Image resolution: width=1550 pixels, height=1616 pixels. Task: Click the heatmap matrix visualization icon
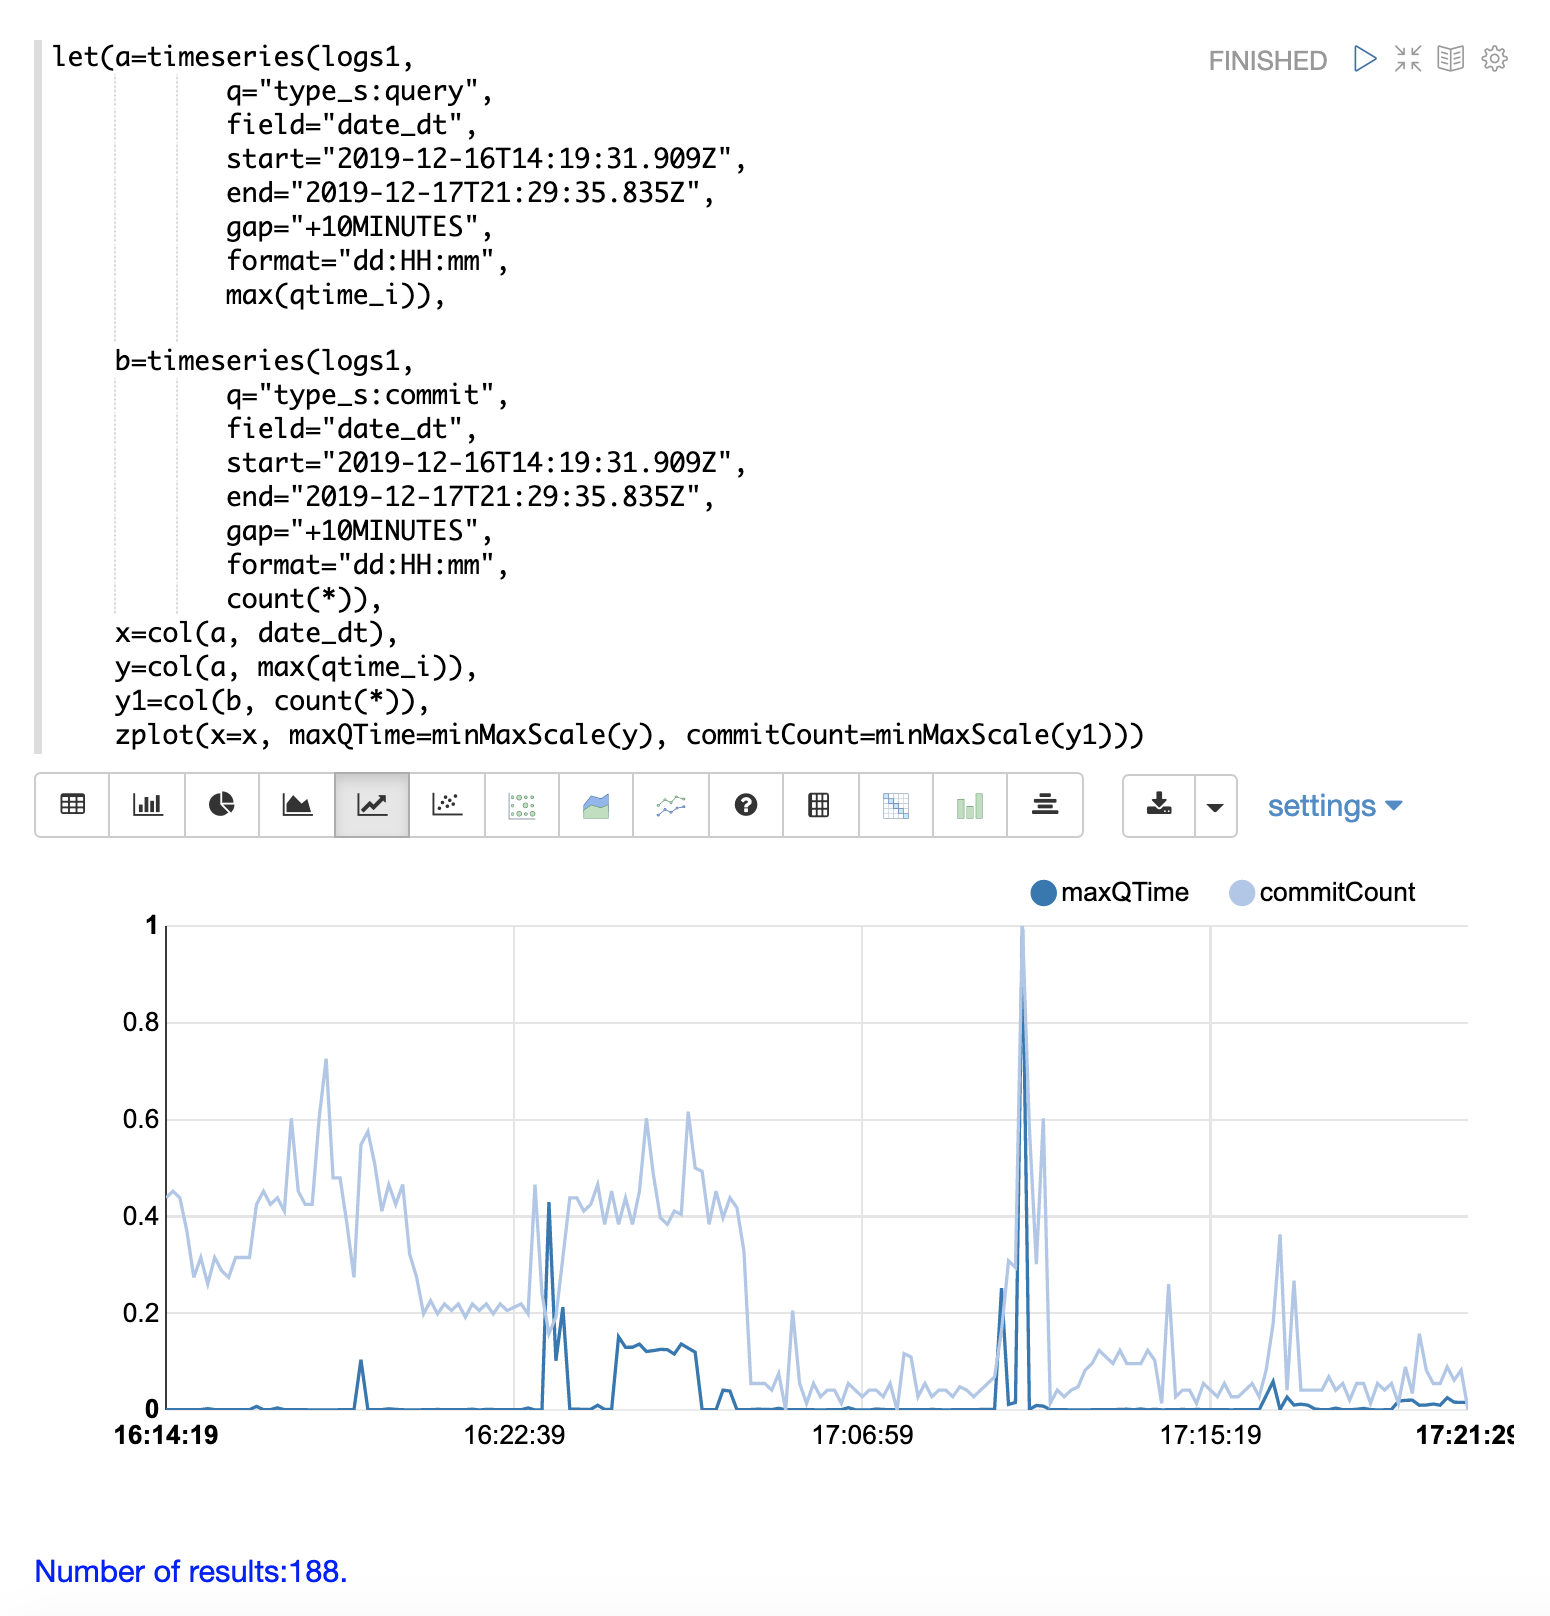(x=895, y=805)
